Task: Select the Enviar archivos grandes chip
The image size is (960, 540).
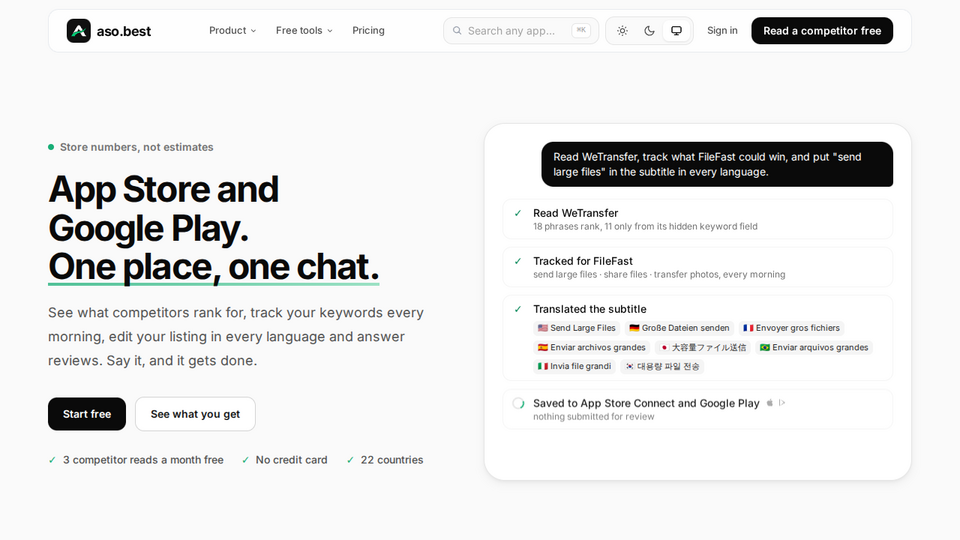Action: [x=591, y=347]
